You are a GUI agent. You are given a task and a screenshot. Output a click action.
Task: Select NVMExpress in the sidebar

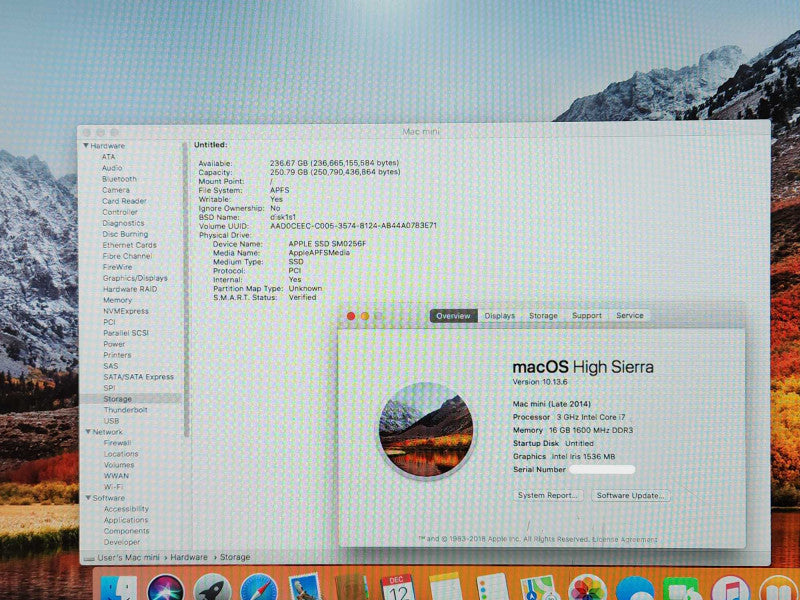(126, 311)
